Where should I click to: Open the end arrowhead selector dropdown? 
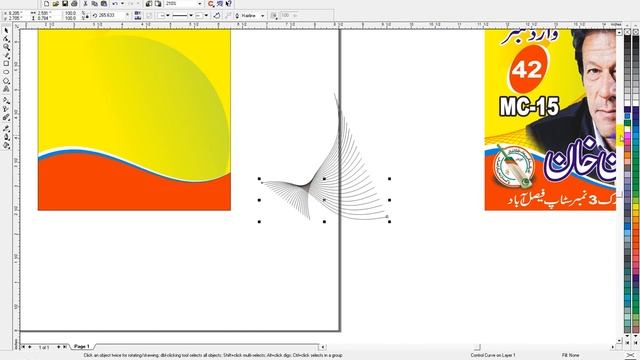pyautogui.click(x=206, y=16)
